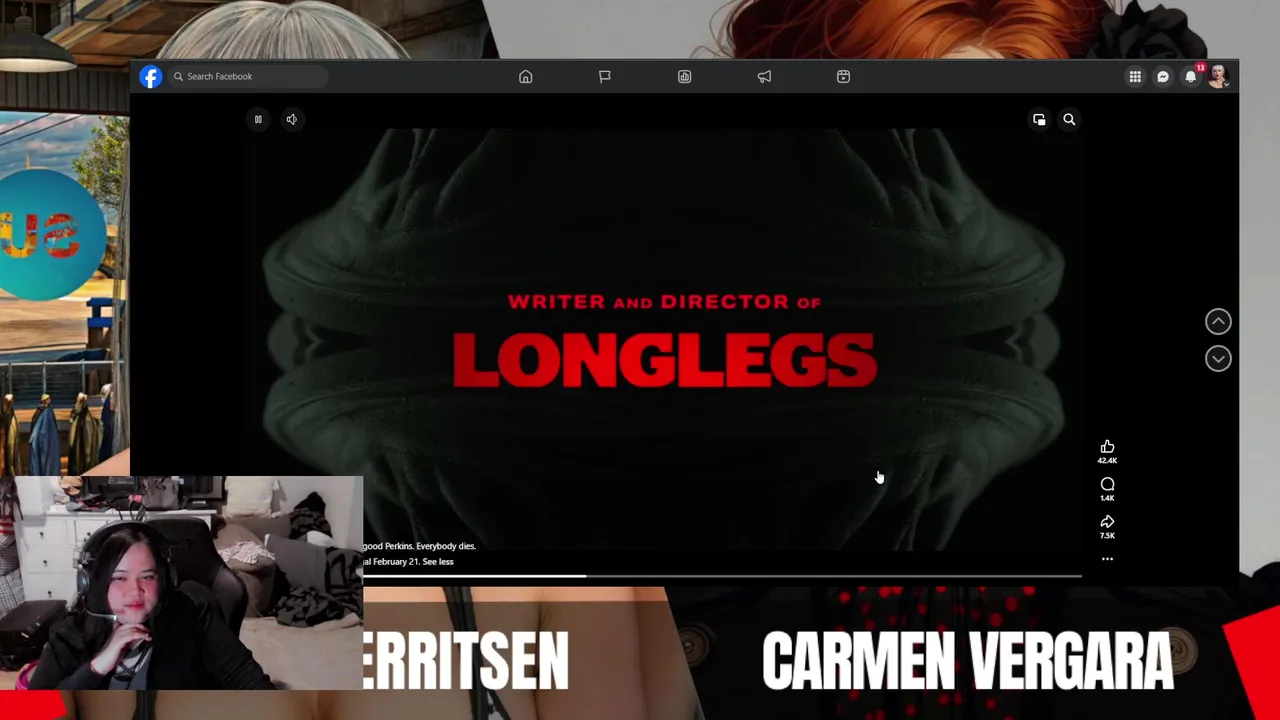Open the dashboard chart tab
The image size is (1280, 720).
click(x=684, y=77)
